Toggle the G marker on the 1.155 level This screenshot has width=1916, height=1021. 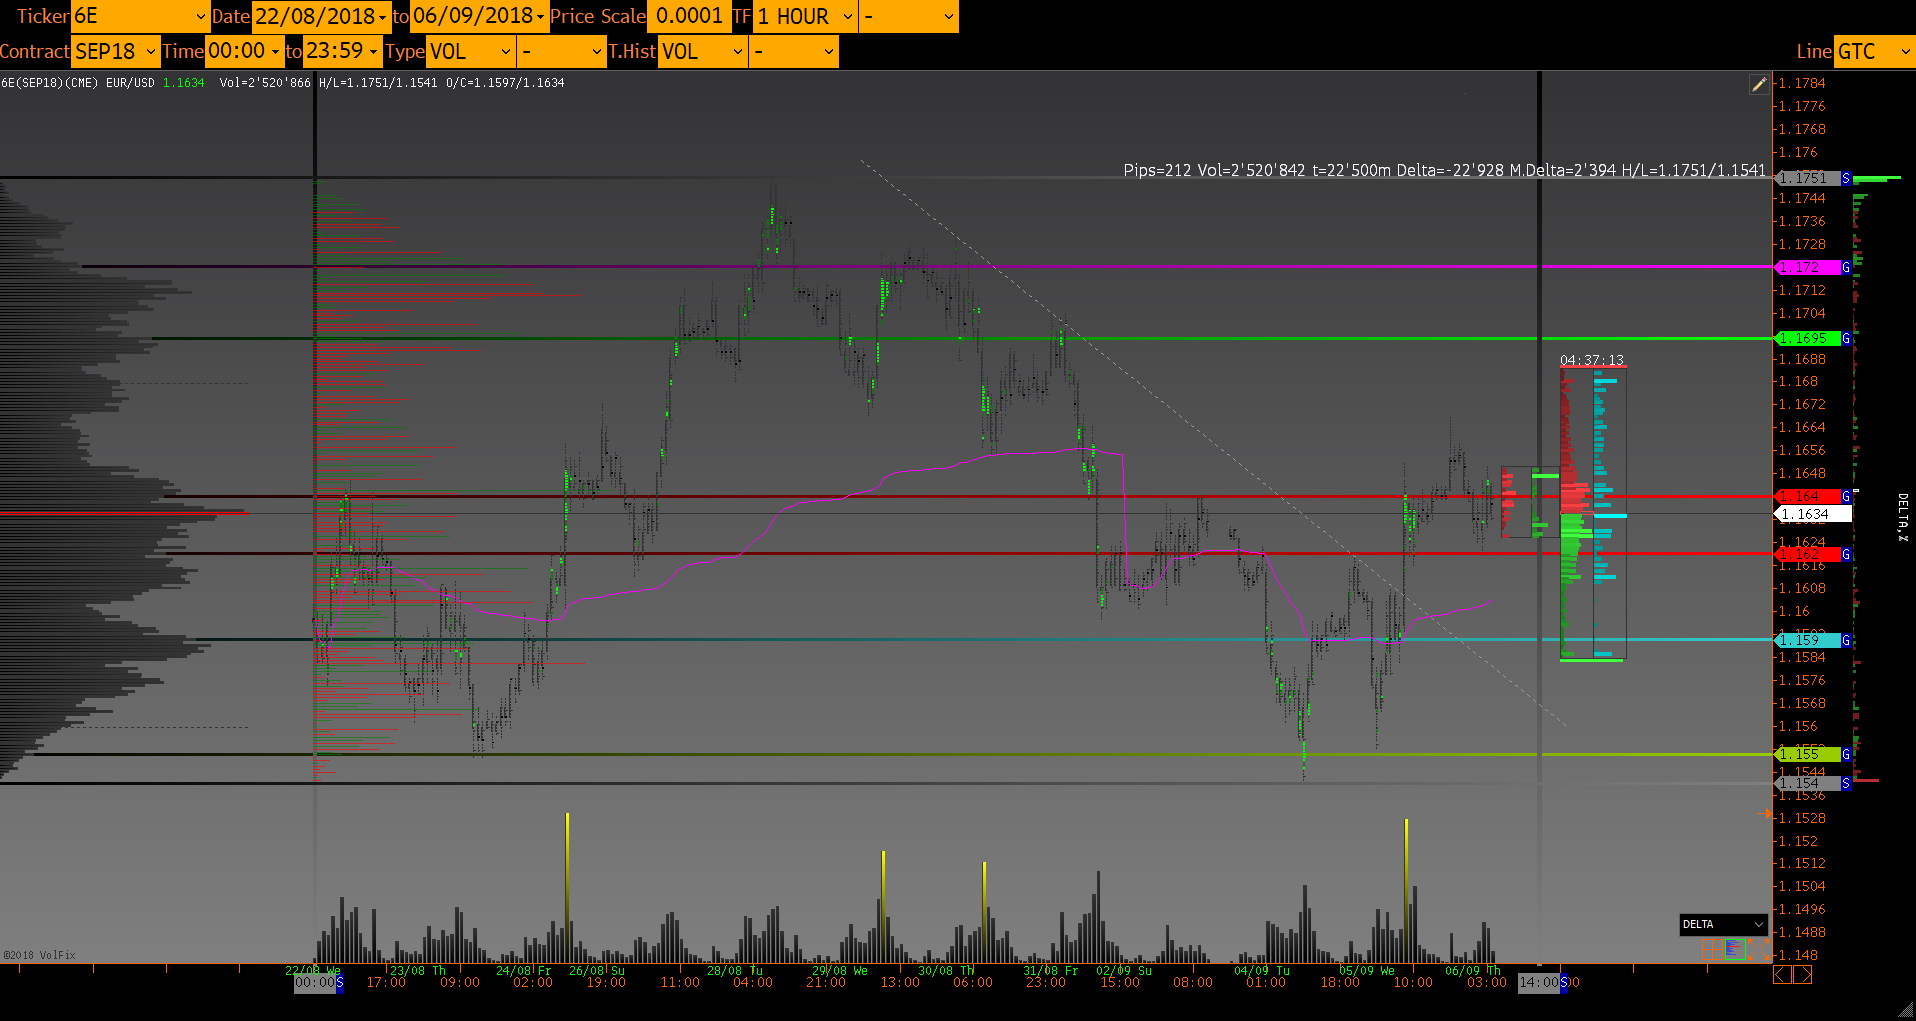click(1846, 754)
